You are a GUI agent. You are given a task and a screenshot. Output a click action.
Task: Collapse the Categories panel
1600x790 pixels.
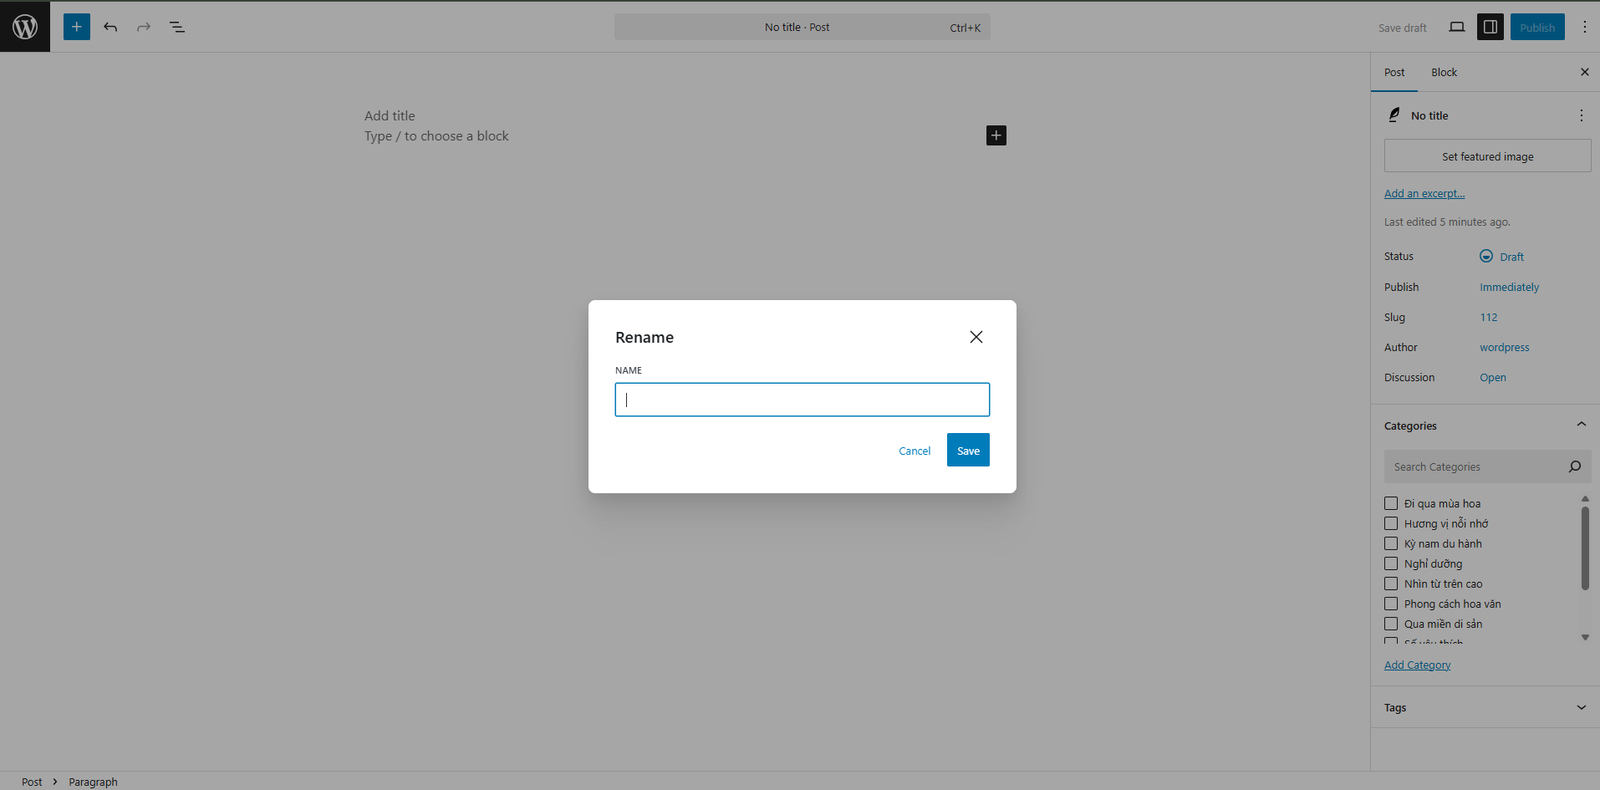tap(1581, 425)
